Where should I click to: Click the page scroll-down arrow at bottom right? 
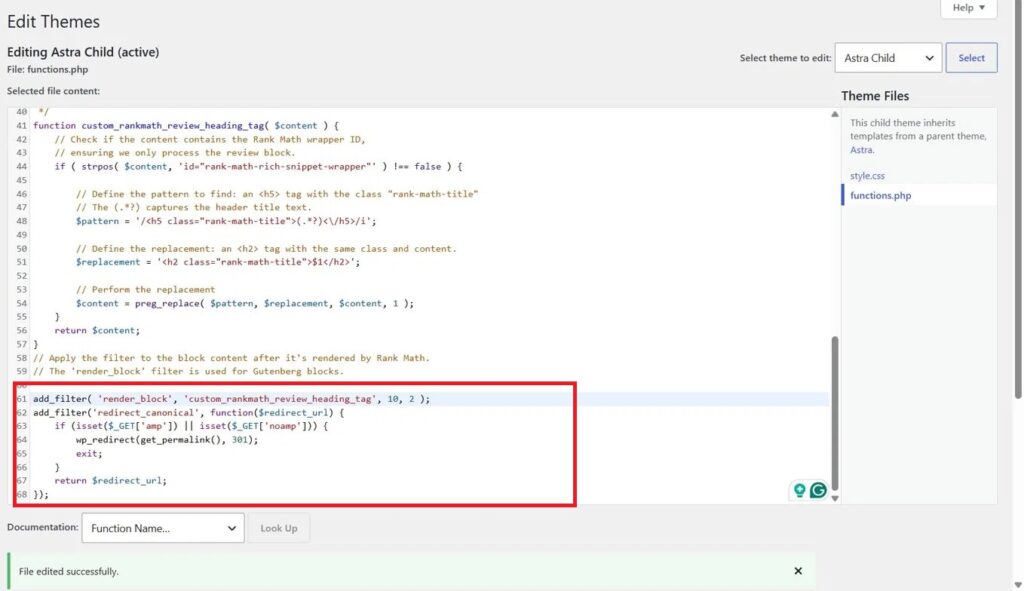[x=1018, y=585]
